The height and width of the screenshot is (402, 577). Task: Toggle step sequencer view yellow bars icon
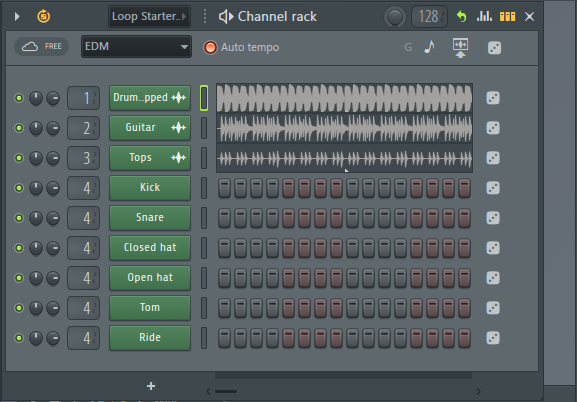(507, 17)
